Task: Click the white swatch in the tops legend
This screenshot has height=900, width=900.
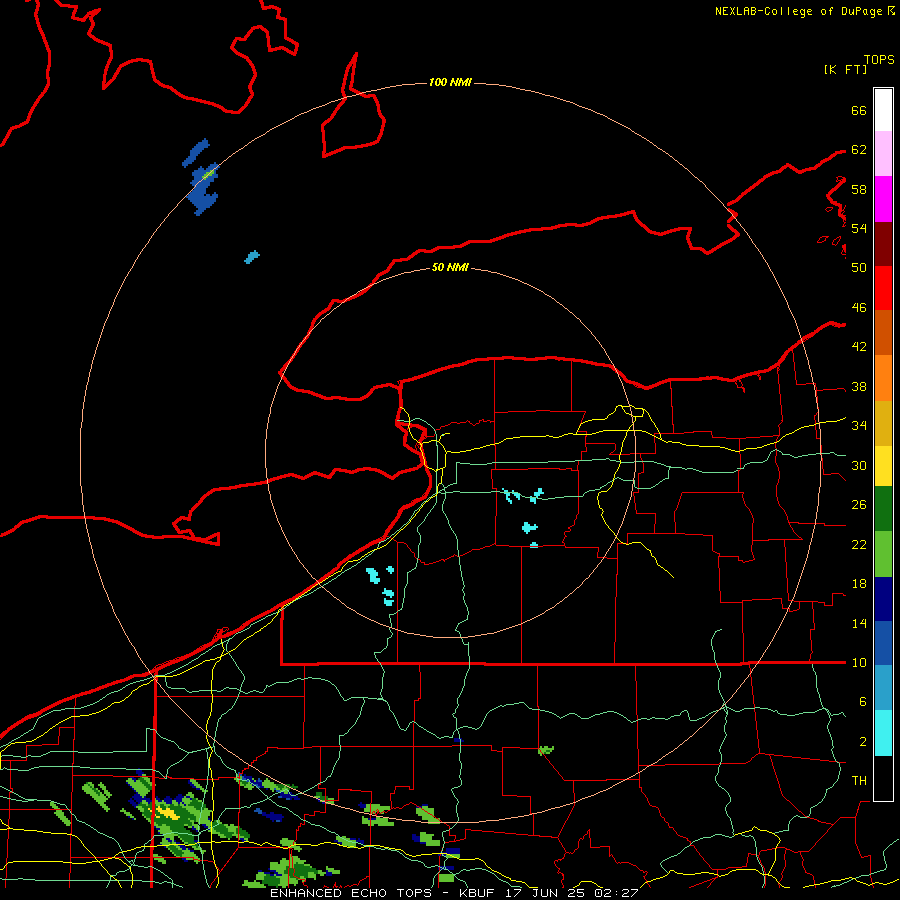Action: [883, 110]
